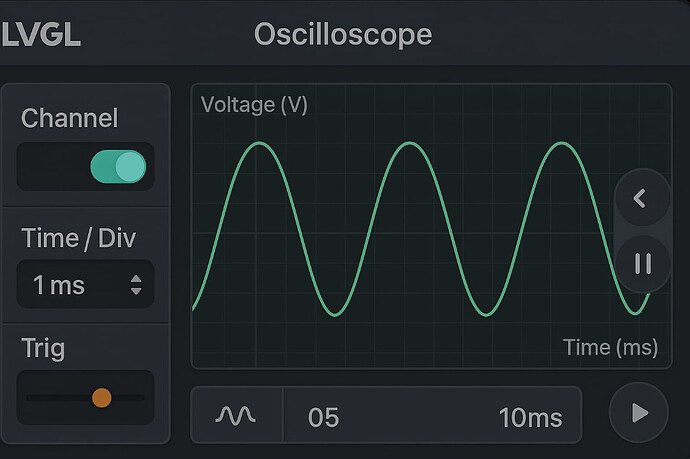Select the waveform shape icon button
Image resolution: width=690 pixels, height=459 pixels.
pos(237,415)
